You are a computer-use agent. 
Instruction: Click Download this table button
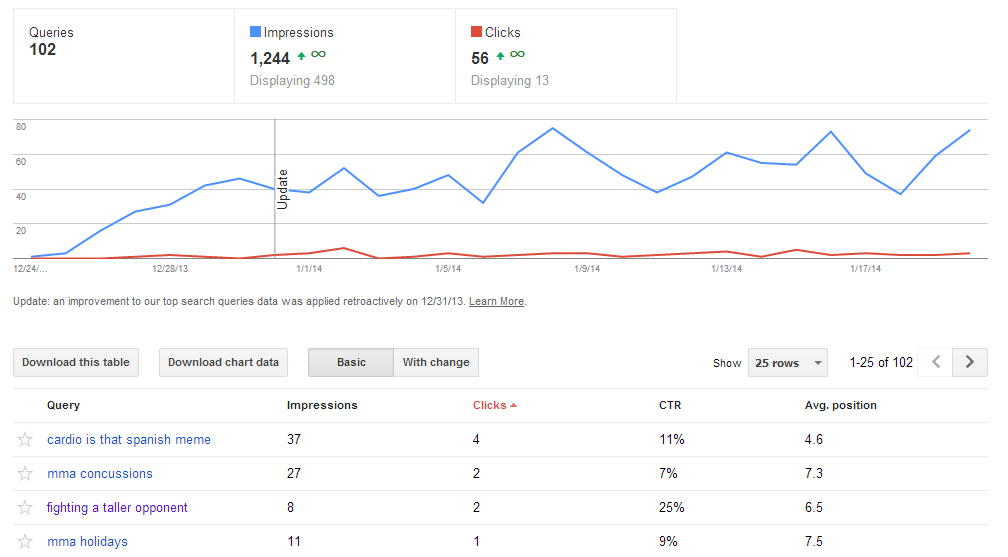point(76,362)
